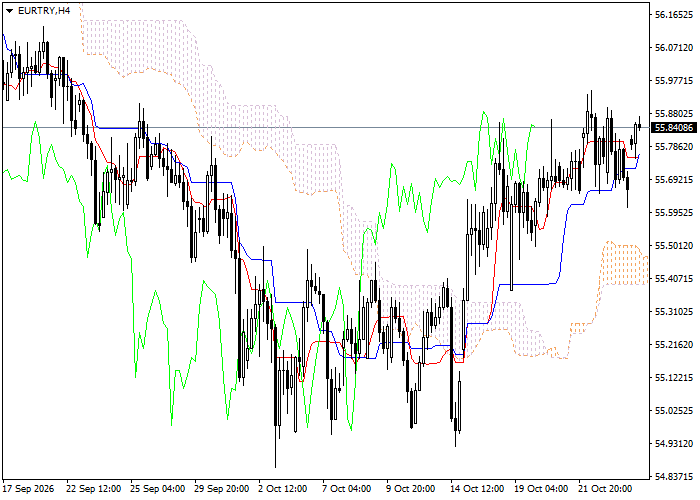Click the 54.83715 price axis label
This screenshot has height=500, width=700.
point(674,477)
